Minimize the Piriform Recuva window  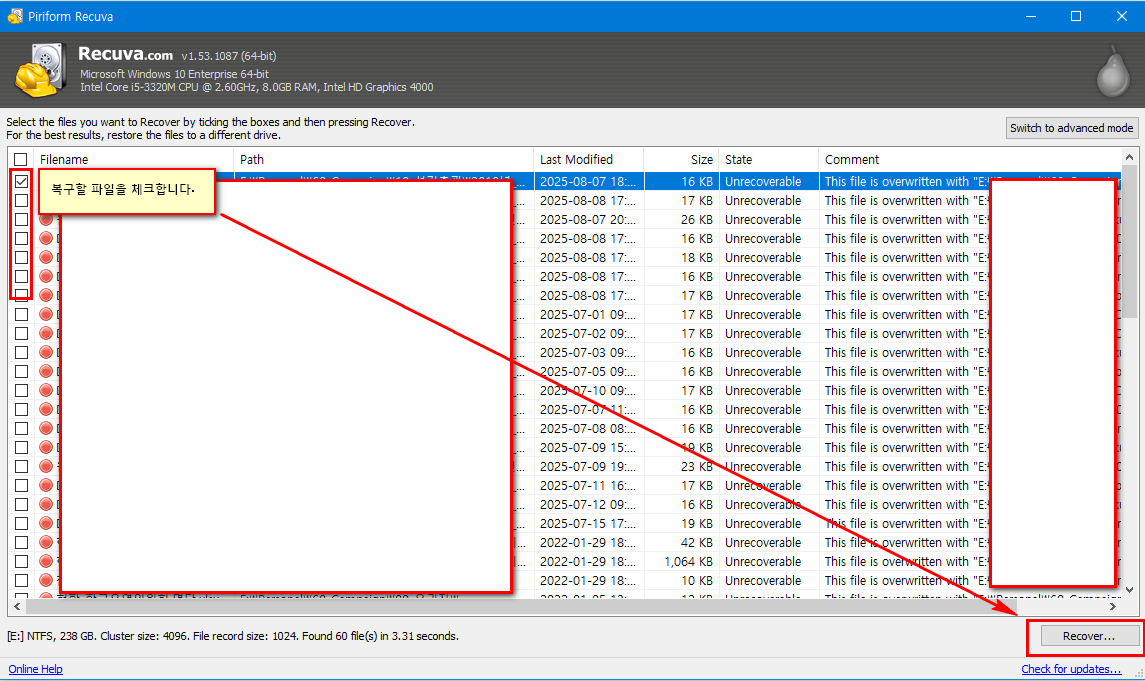point(1031,16)
